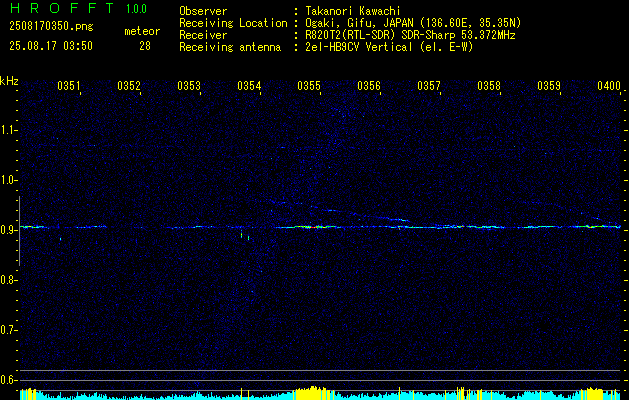Click the 0352 time marker
Image resolution: width=629 pixels, height=400 pixels.
click(x=129, y=85)
